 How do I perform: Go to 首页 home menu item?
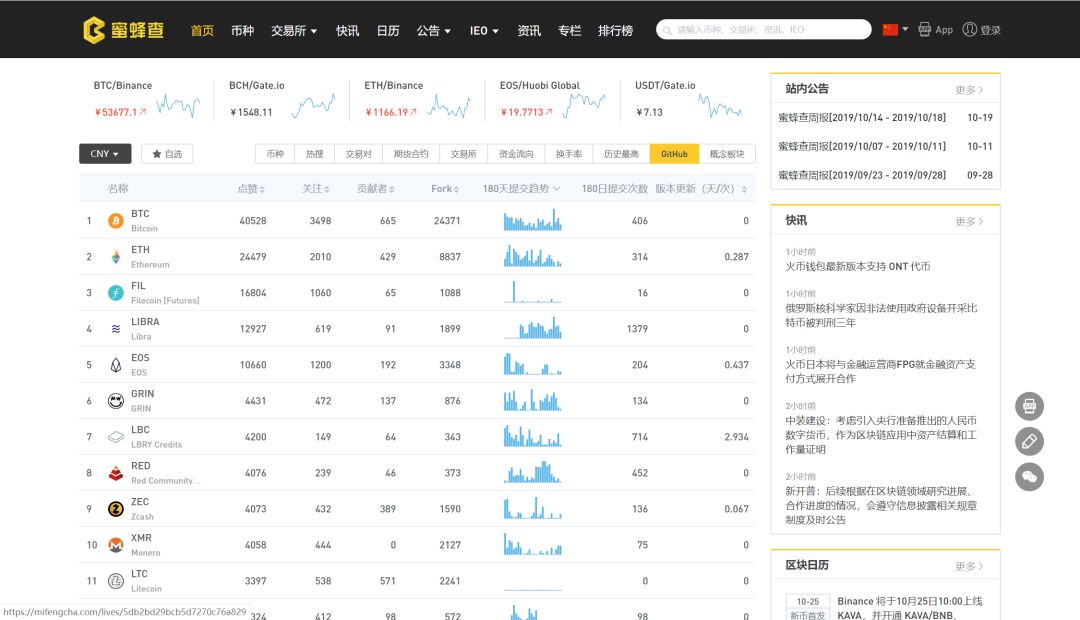click(202, 30)
